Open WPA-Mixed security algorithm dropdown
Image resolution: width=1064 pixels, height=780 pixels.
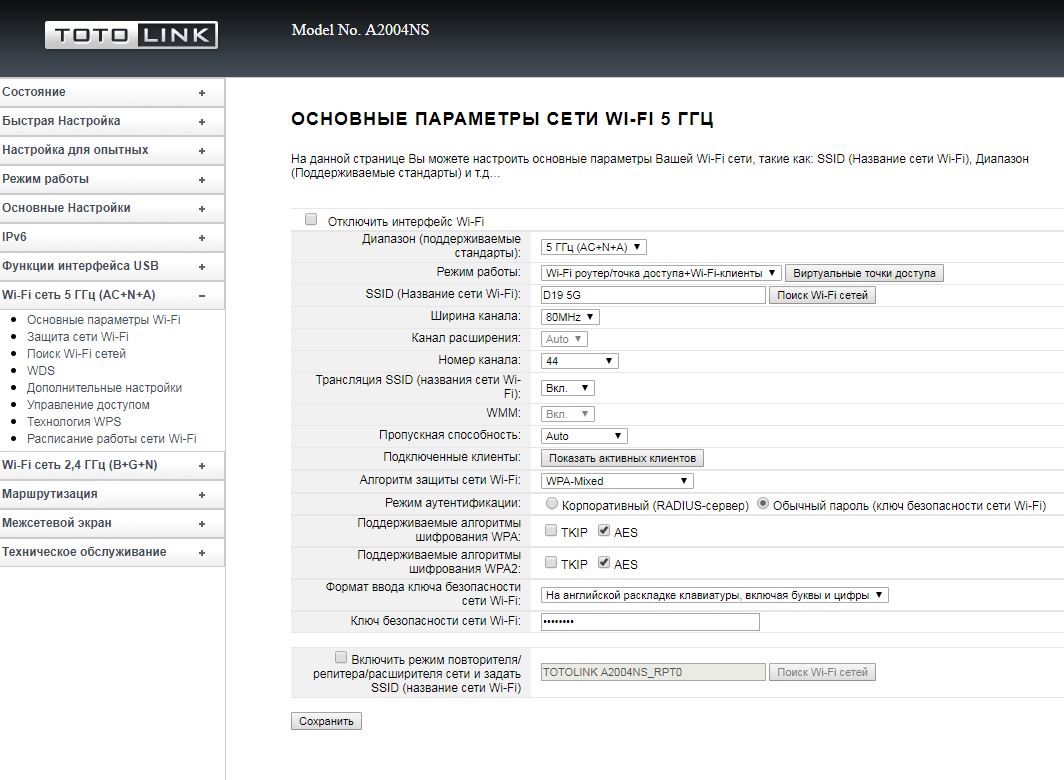(617, 481)
